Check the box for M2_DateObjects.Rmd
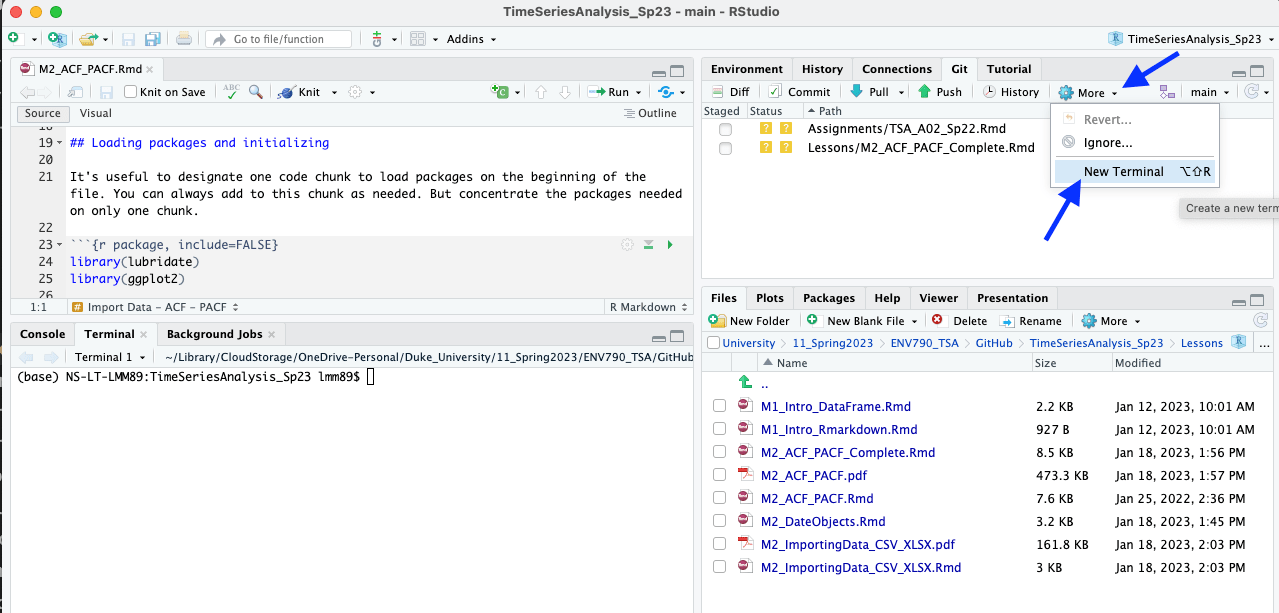The height and width of the screenshot is (613, 1279). click(719, 521)
